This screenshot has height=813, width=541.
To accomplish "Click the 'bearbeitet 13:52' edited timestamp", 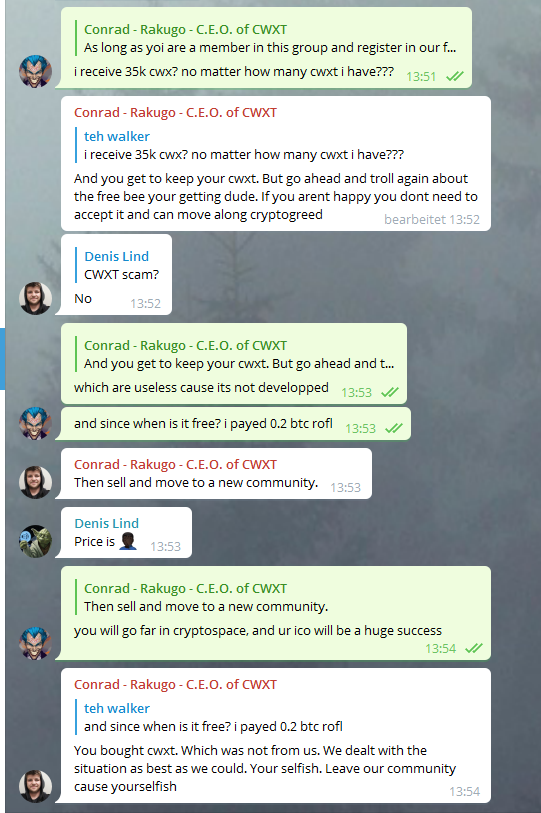I will 432,219.
